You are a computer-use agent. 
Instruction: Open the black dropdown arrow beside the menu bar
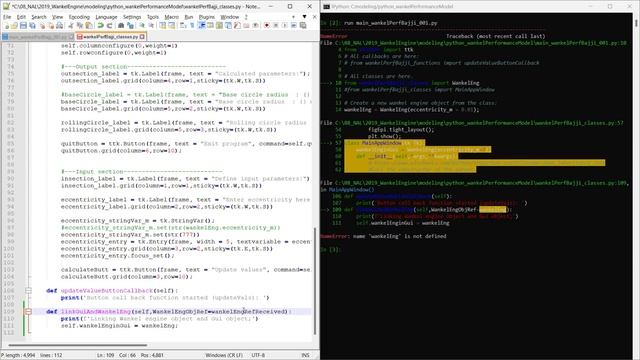click(304, 17)
